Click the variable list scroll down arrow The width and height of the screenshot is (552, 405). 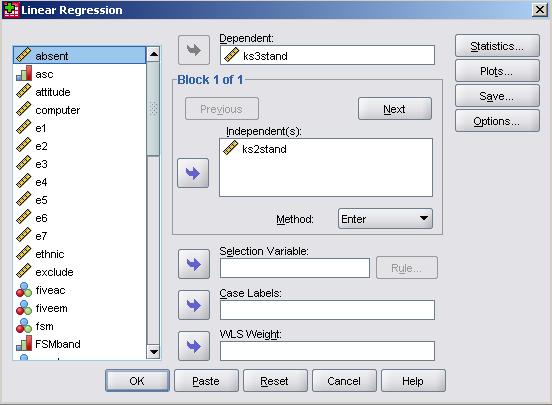coord(153,351)
